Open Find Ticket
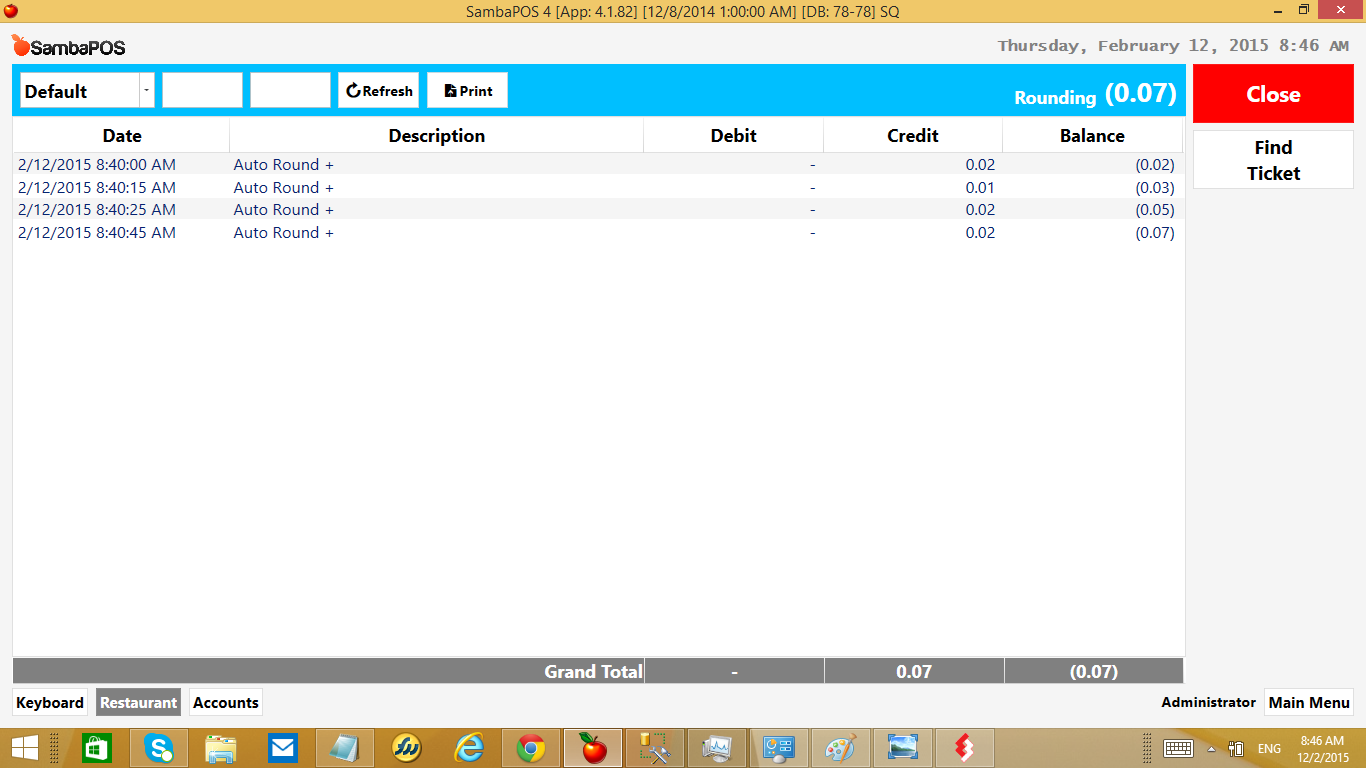1366x768 pixels. point(1272,160)
